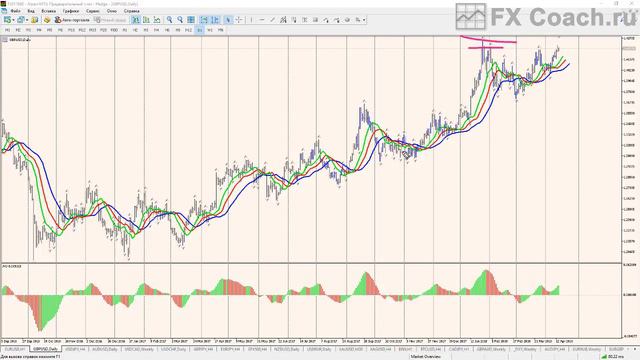The height and width of the screenshot is (360, 640).
Task: Click the greyed New order button
Action: pos(110,20)
